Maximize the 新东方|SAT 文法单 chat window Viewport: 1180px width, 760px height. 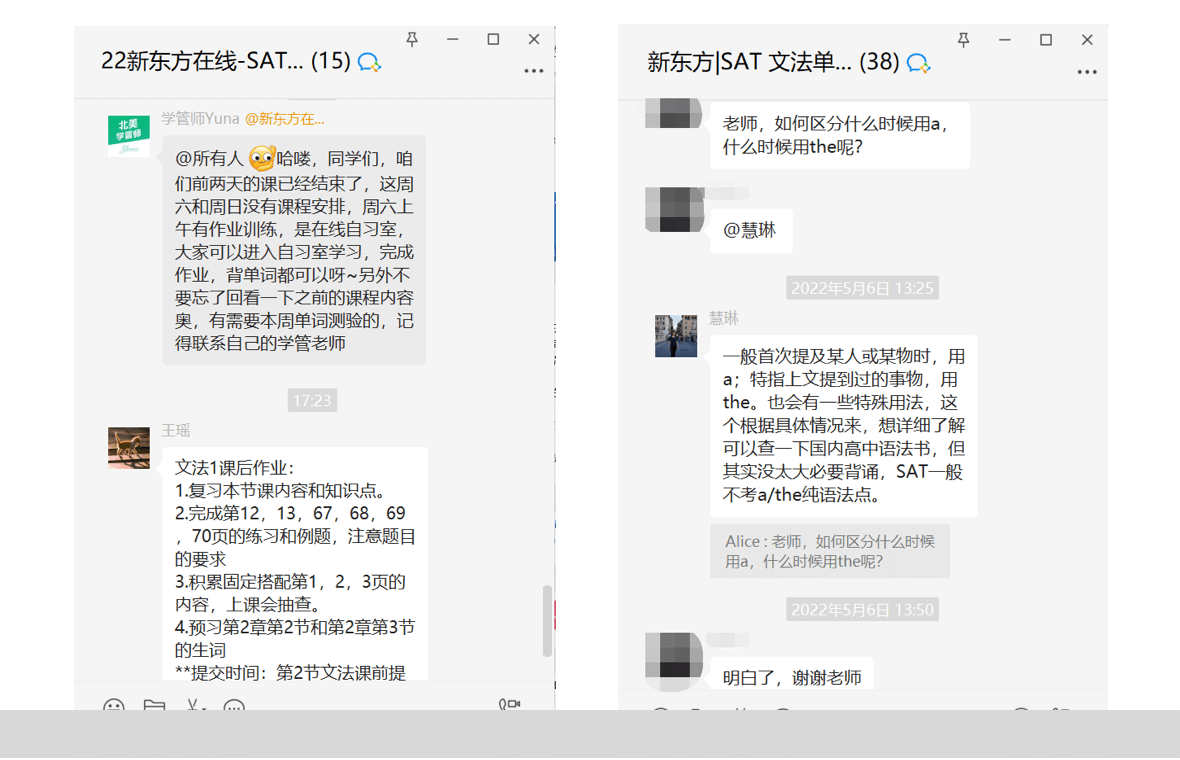[x=1045, y=40]
